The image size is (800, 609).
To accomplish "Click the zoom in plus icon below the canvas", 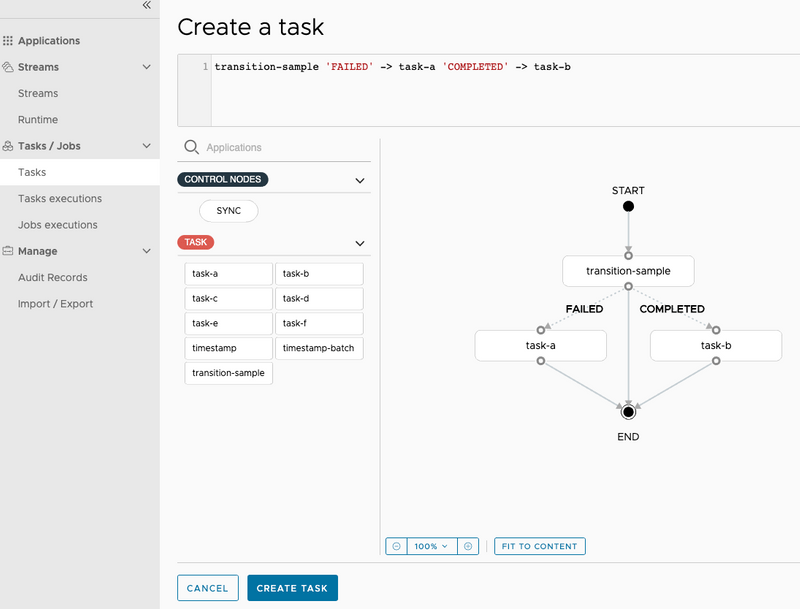I will (x=468, y=546).
